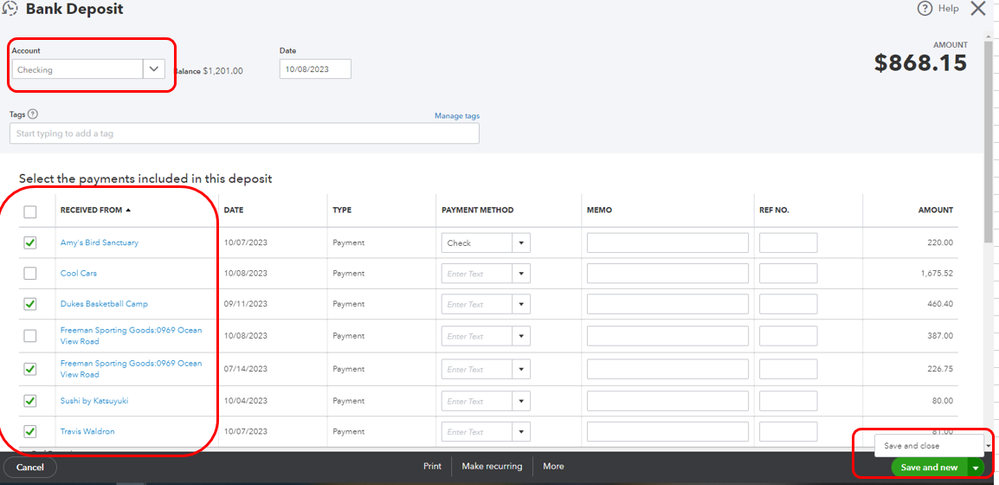
Task: Uncheck the Travis Waldron payment checkbox
Action: 30,431
